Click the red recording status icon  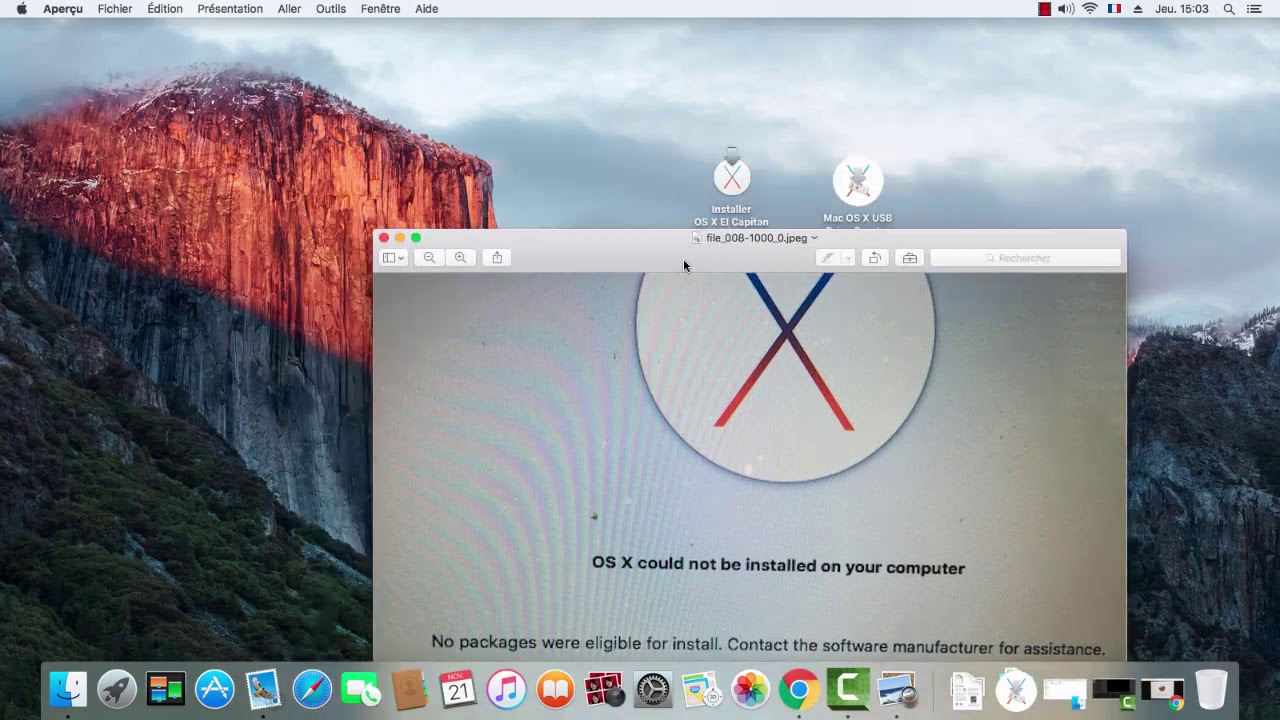tap(1044, 9)
